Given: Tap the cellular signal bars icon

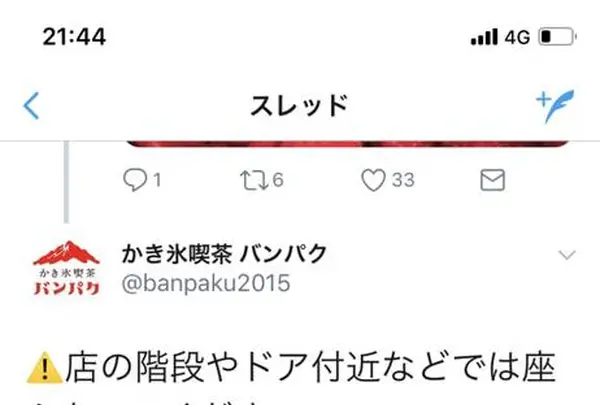Looking at the screenshot, I should tap(484, 37).
